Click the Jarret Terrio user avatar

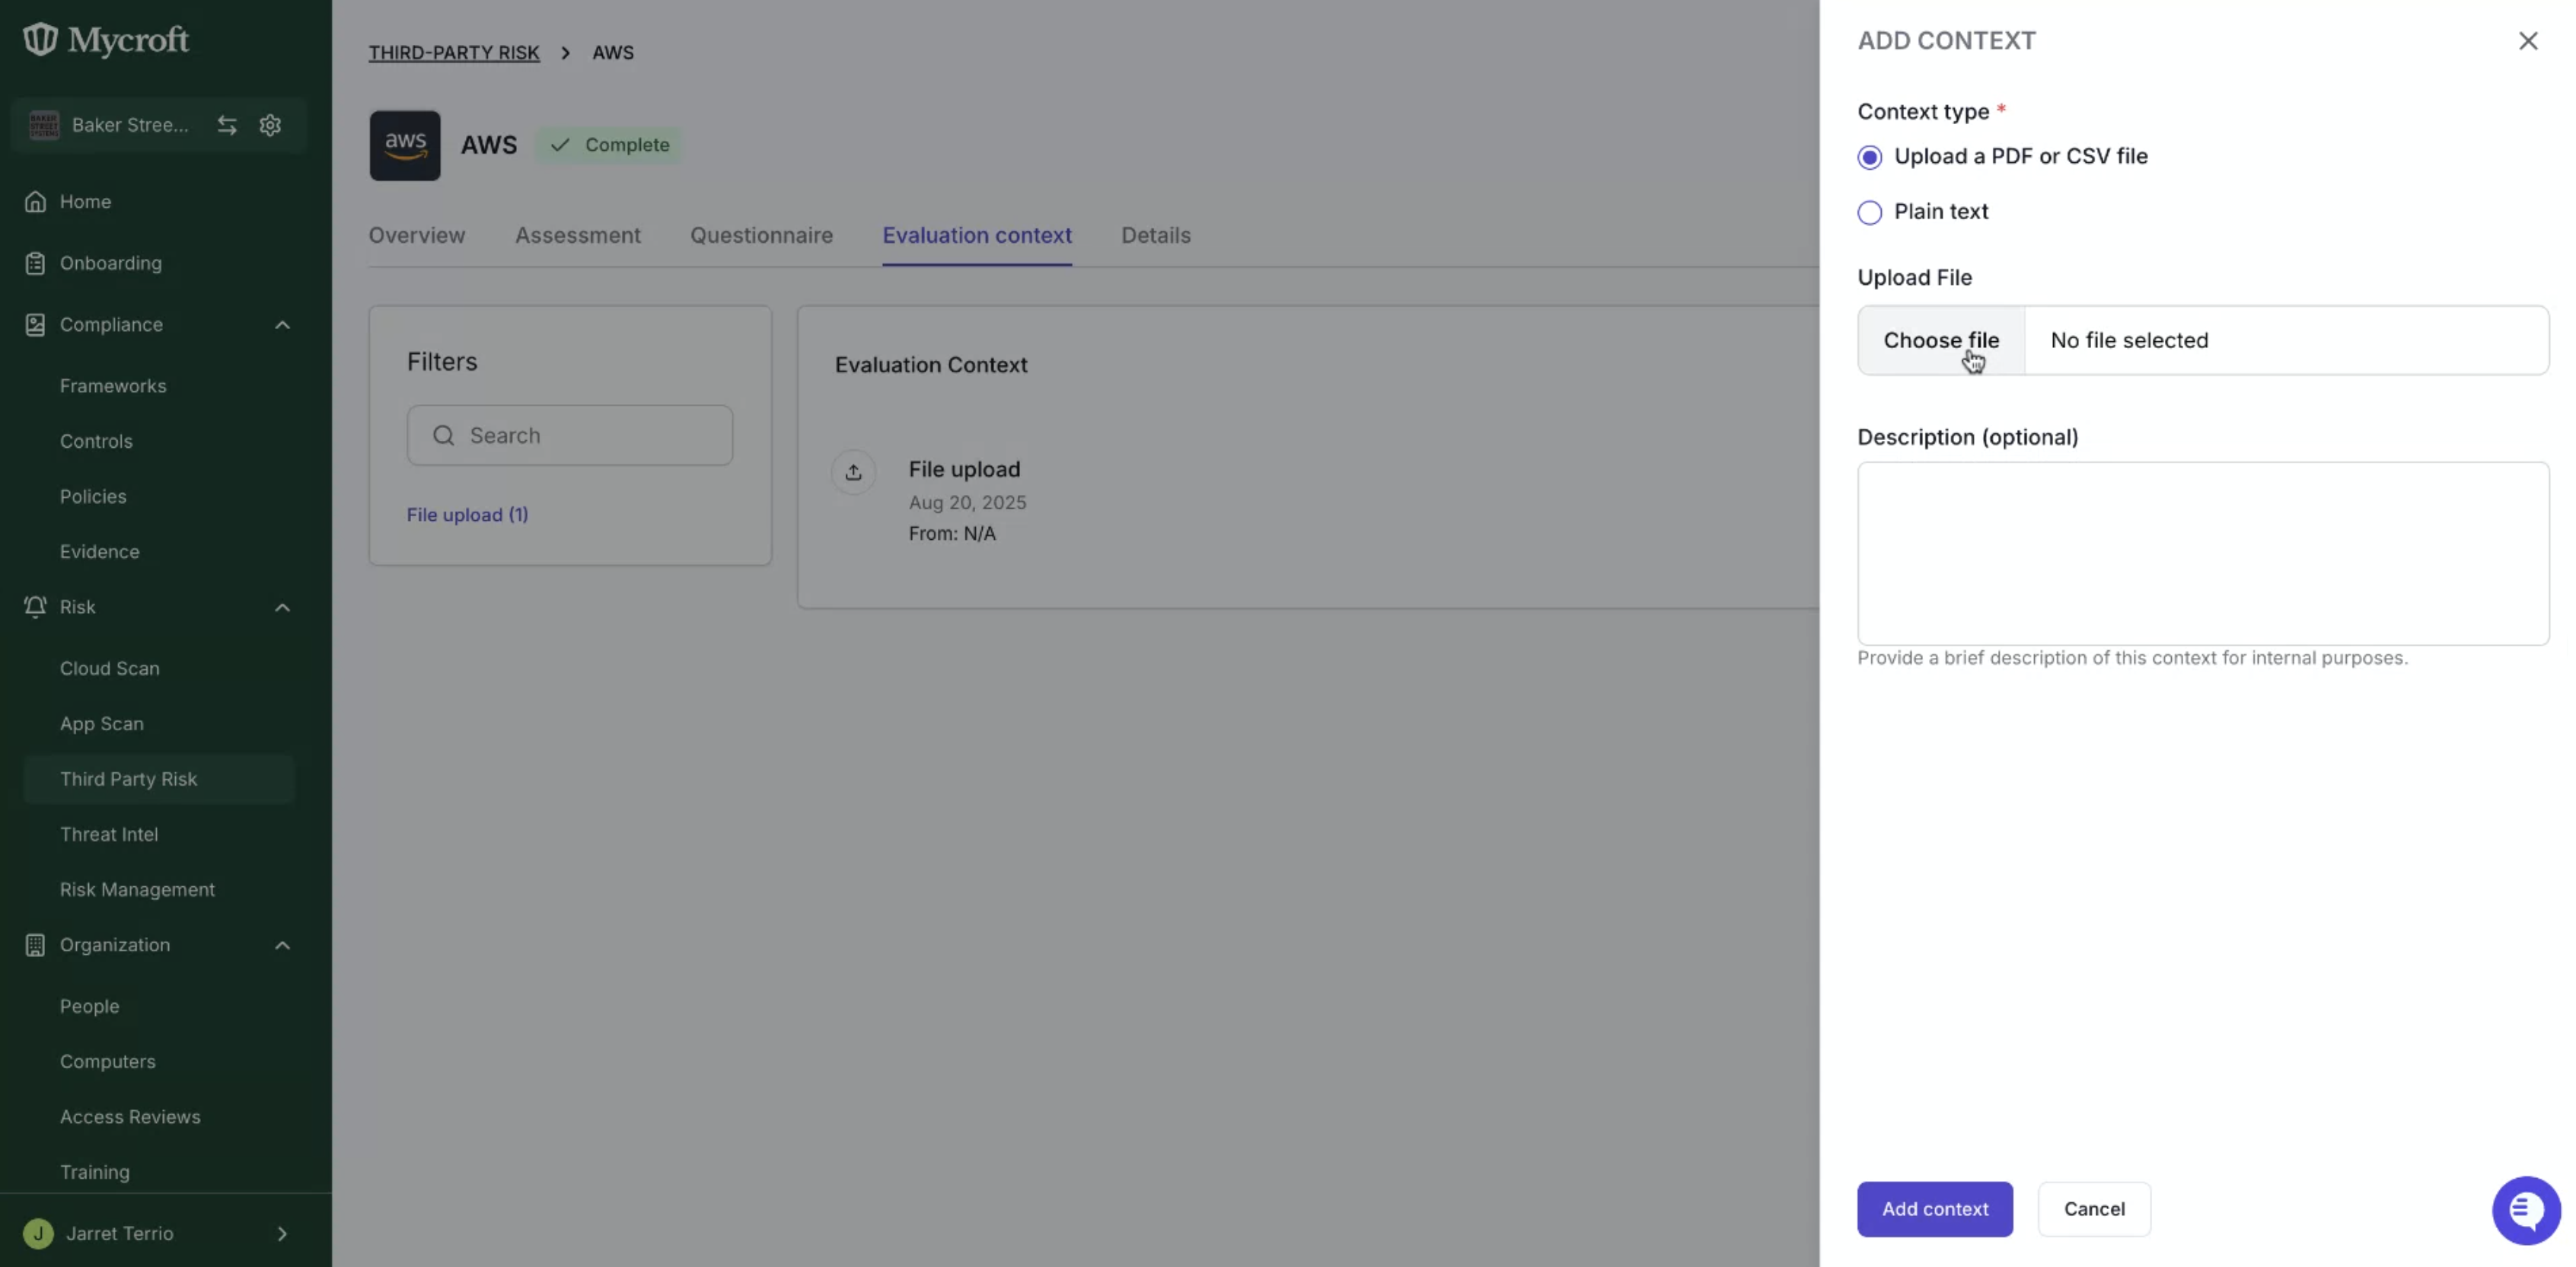(x=38, y=1233)
